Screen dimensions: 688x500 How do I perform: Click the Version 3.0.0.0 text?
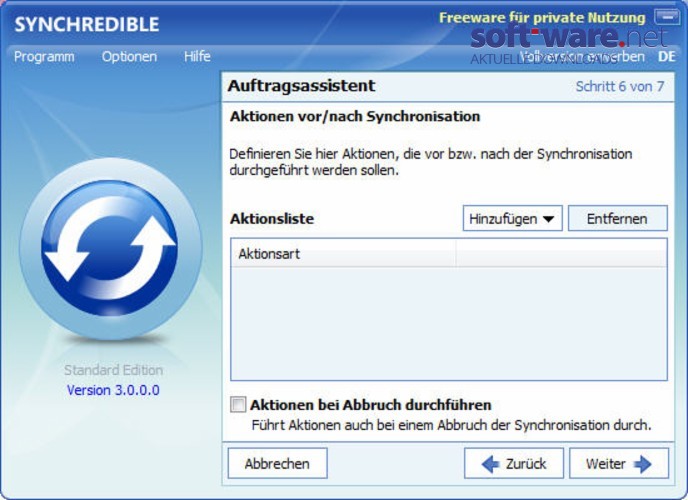click(113, 390)
